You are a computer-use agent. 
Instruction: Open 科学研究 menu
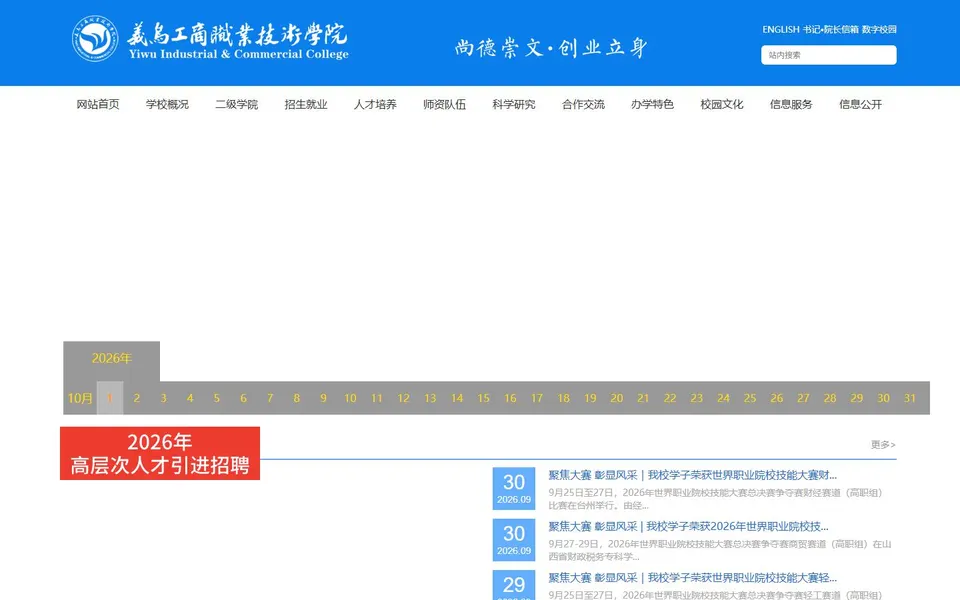click(x=514, y=104)
